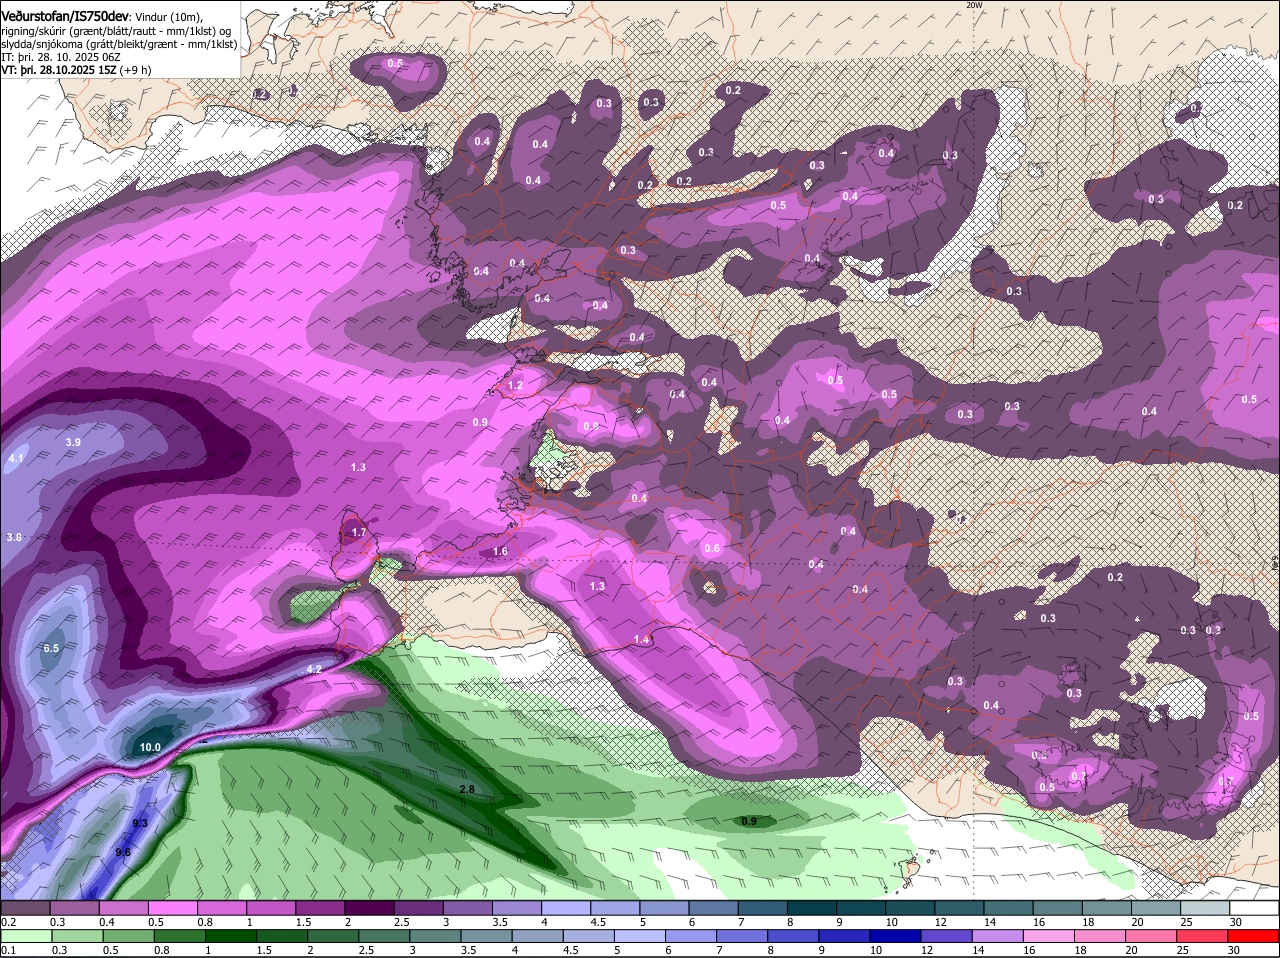1280x958 pixels.
Task: Pick the red swatch at 30 in the lower legend row
Action: point(1254,936)
